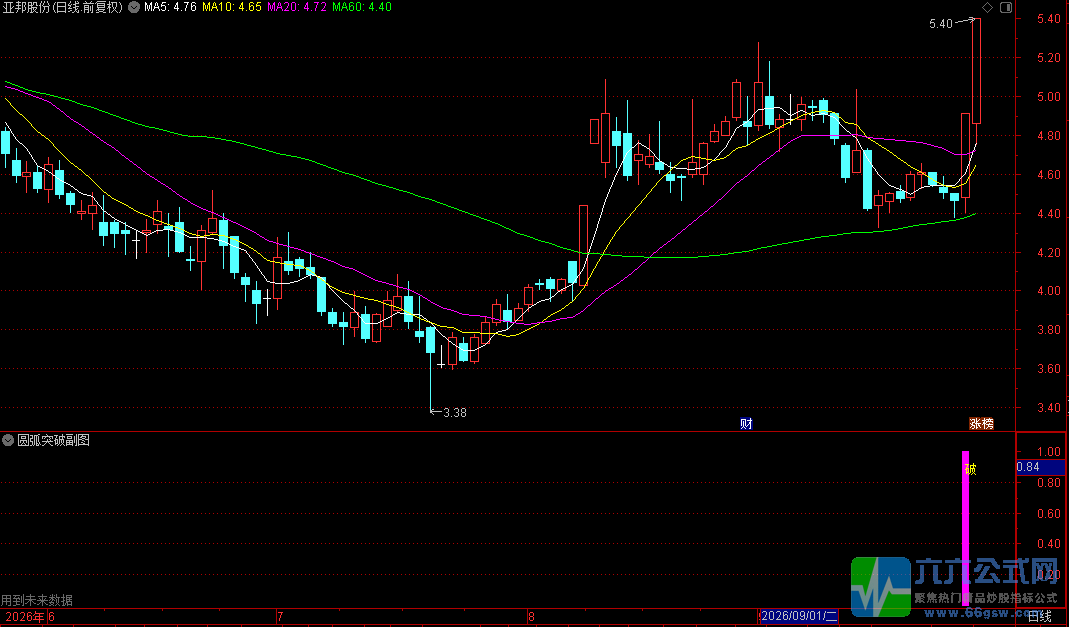1069x627 pixels.
Task: Select the MA60: 4.40 indicator label
Action: (363, 7)
